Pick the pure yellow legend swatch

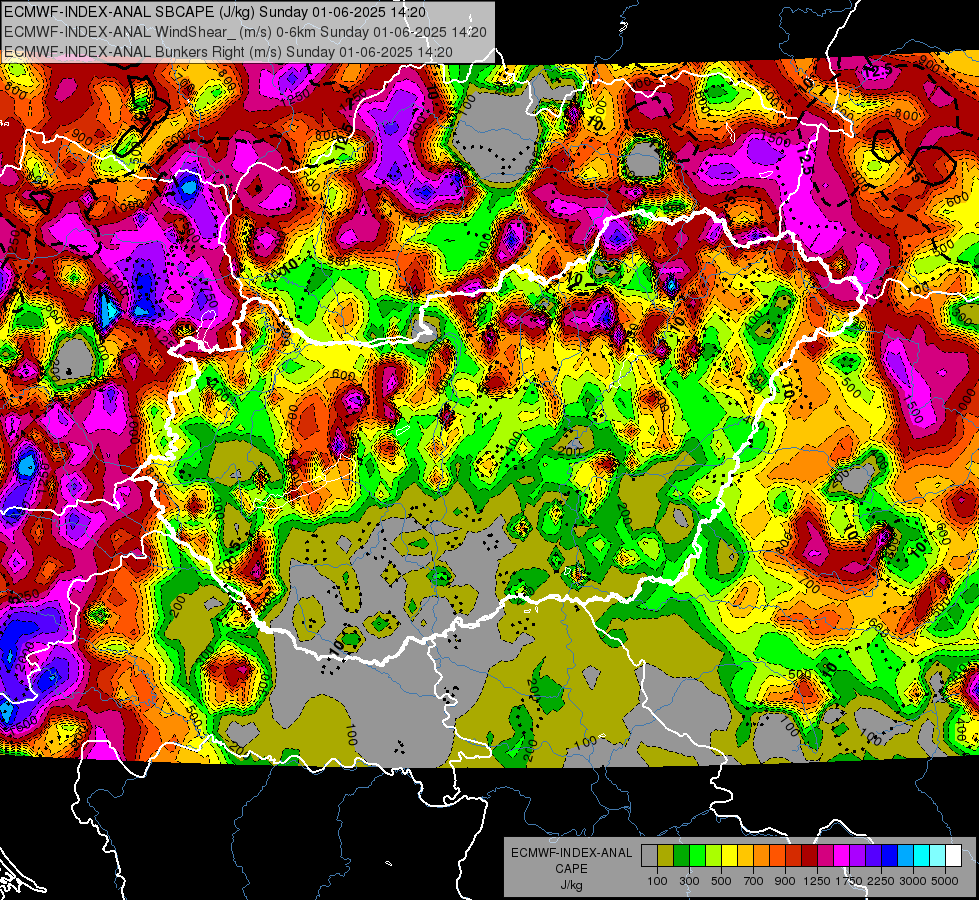(729, 856)
